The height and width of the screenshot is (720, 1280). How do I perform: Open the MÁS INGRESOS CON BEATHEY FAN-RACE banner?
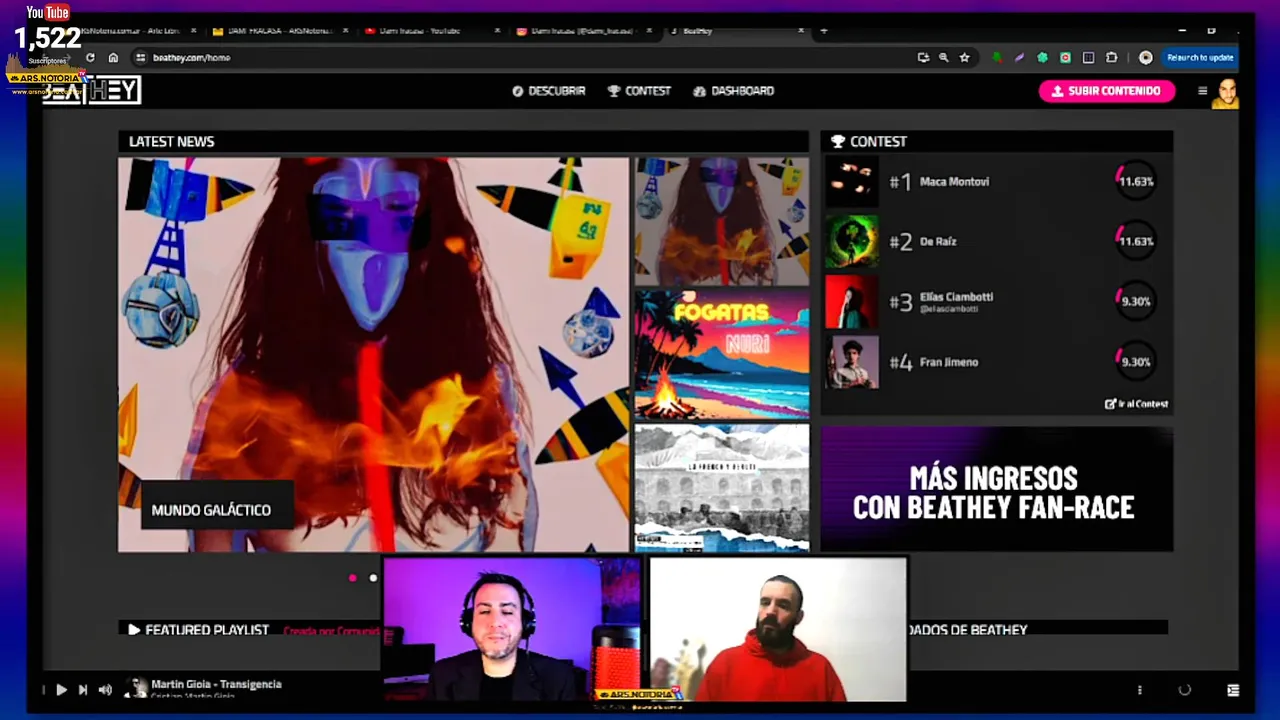click(x=996, y=490)
